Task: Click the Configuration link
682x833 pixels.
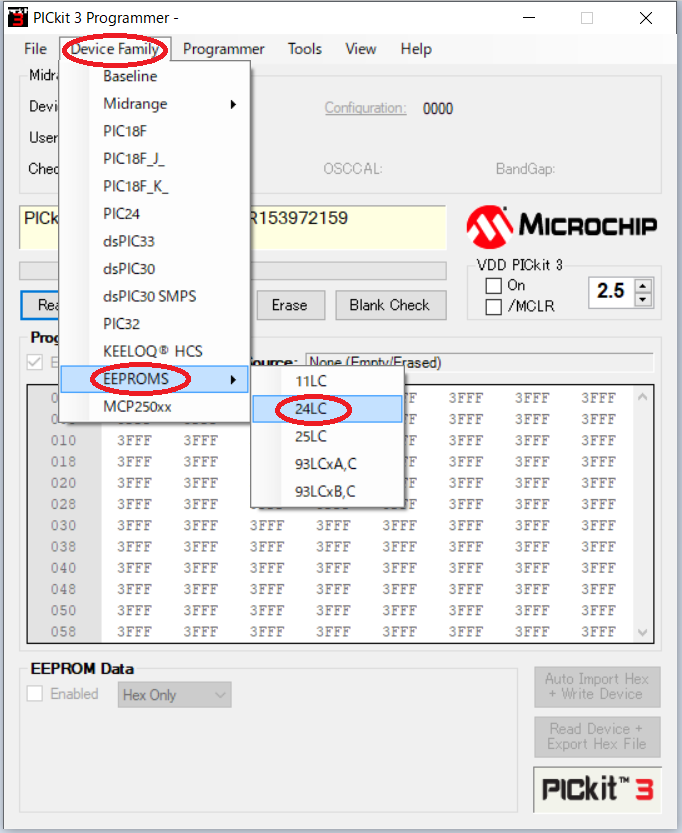Action: click(365, 109)
